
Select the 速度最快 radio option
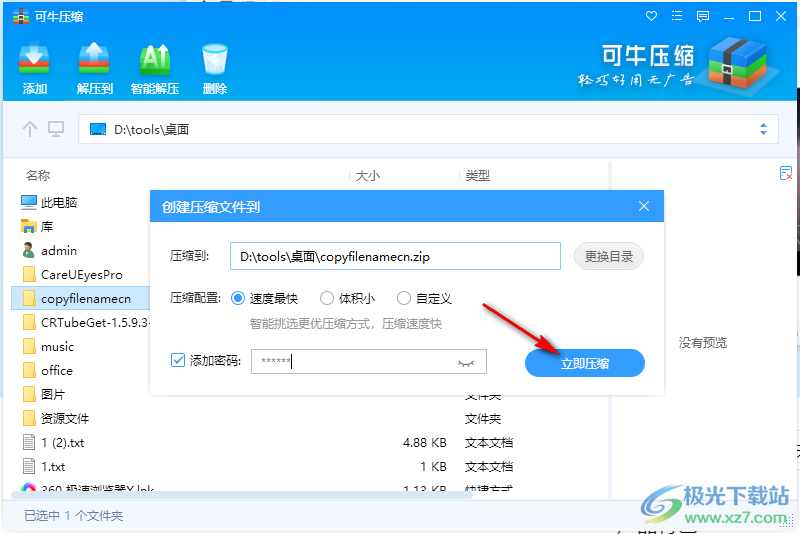point(238,298)
